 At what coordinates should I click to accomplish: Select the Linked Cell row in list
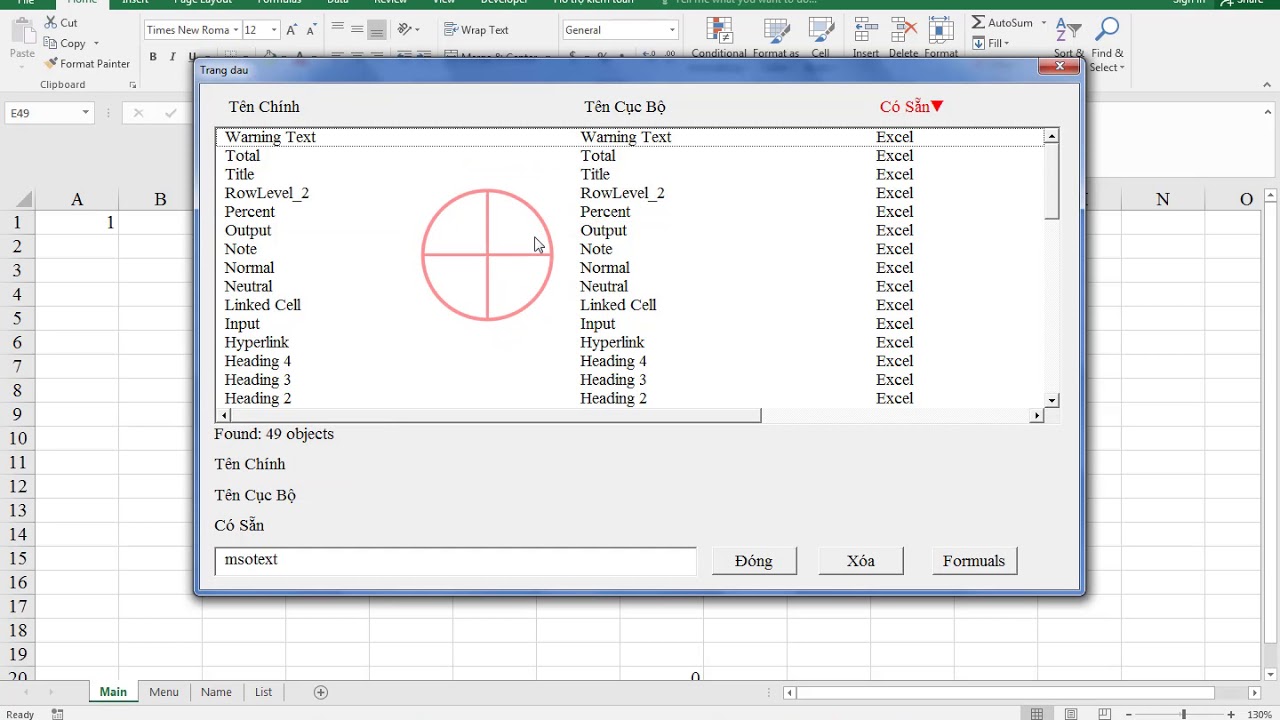pyautogui.click(x=630, y=305)
